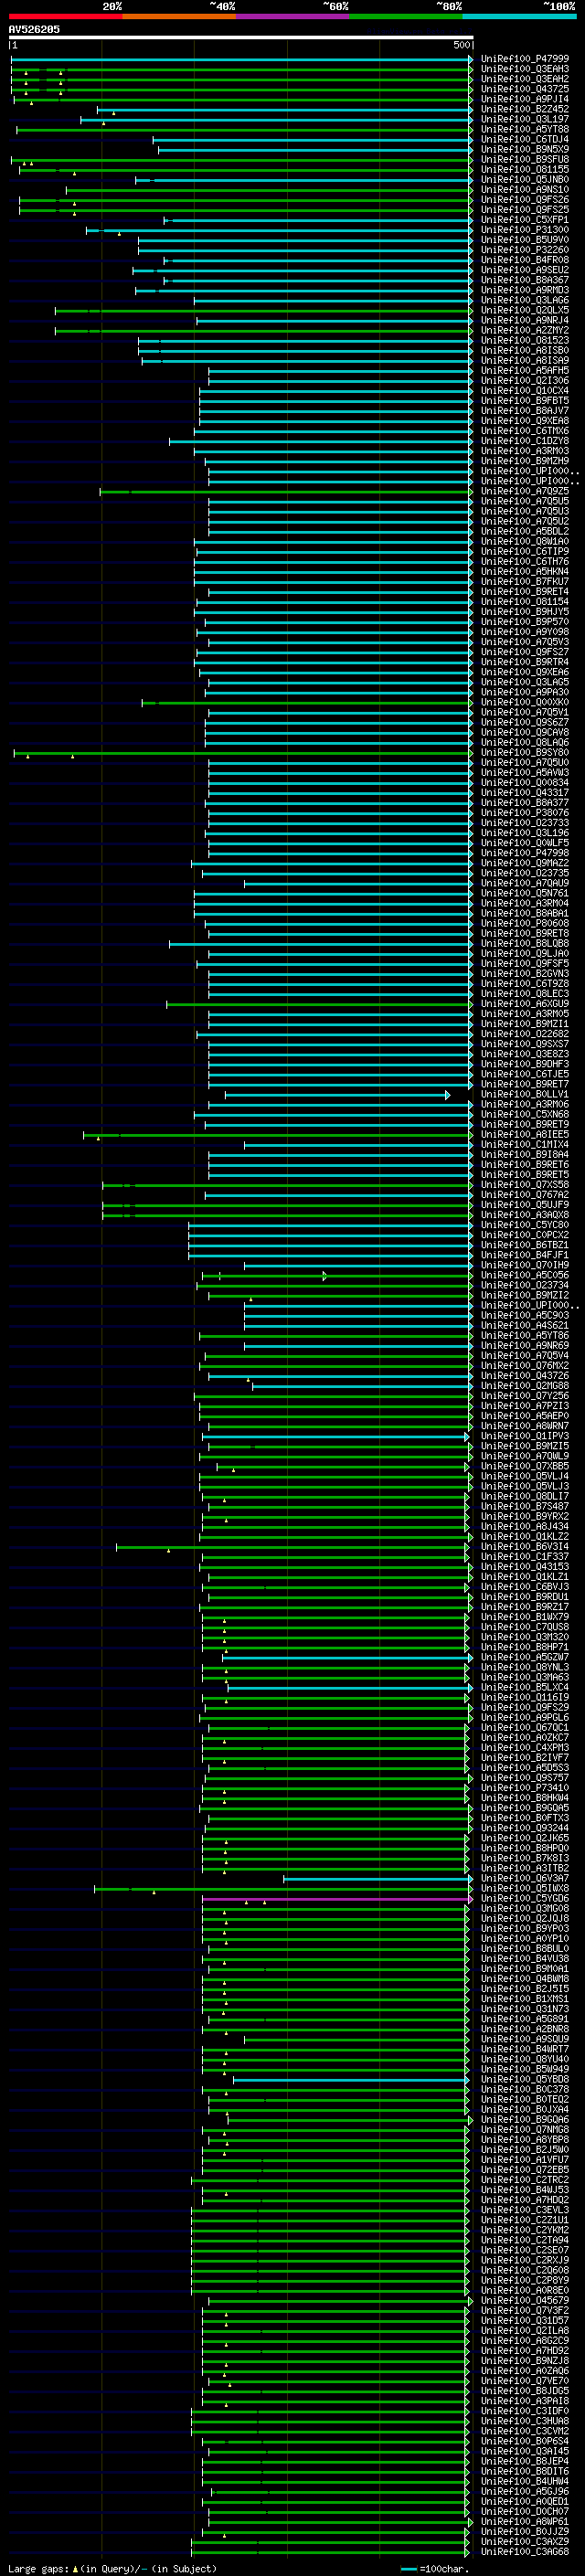This screenshot has height=2576, width=585.
Task: Select the UniRef100_Q1IPV3 label
Action: [524, 1436]
